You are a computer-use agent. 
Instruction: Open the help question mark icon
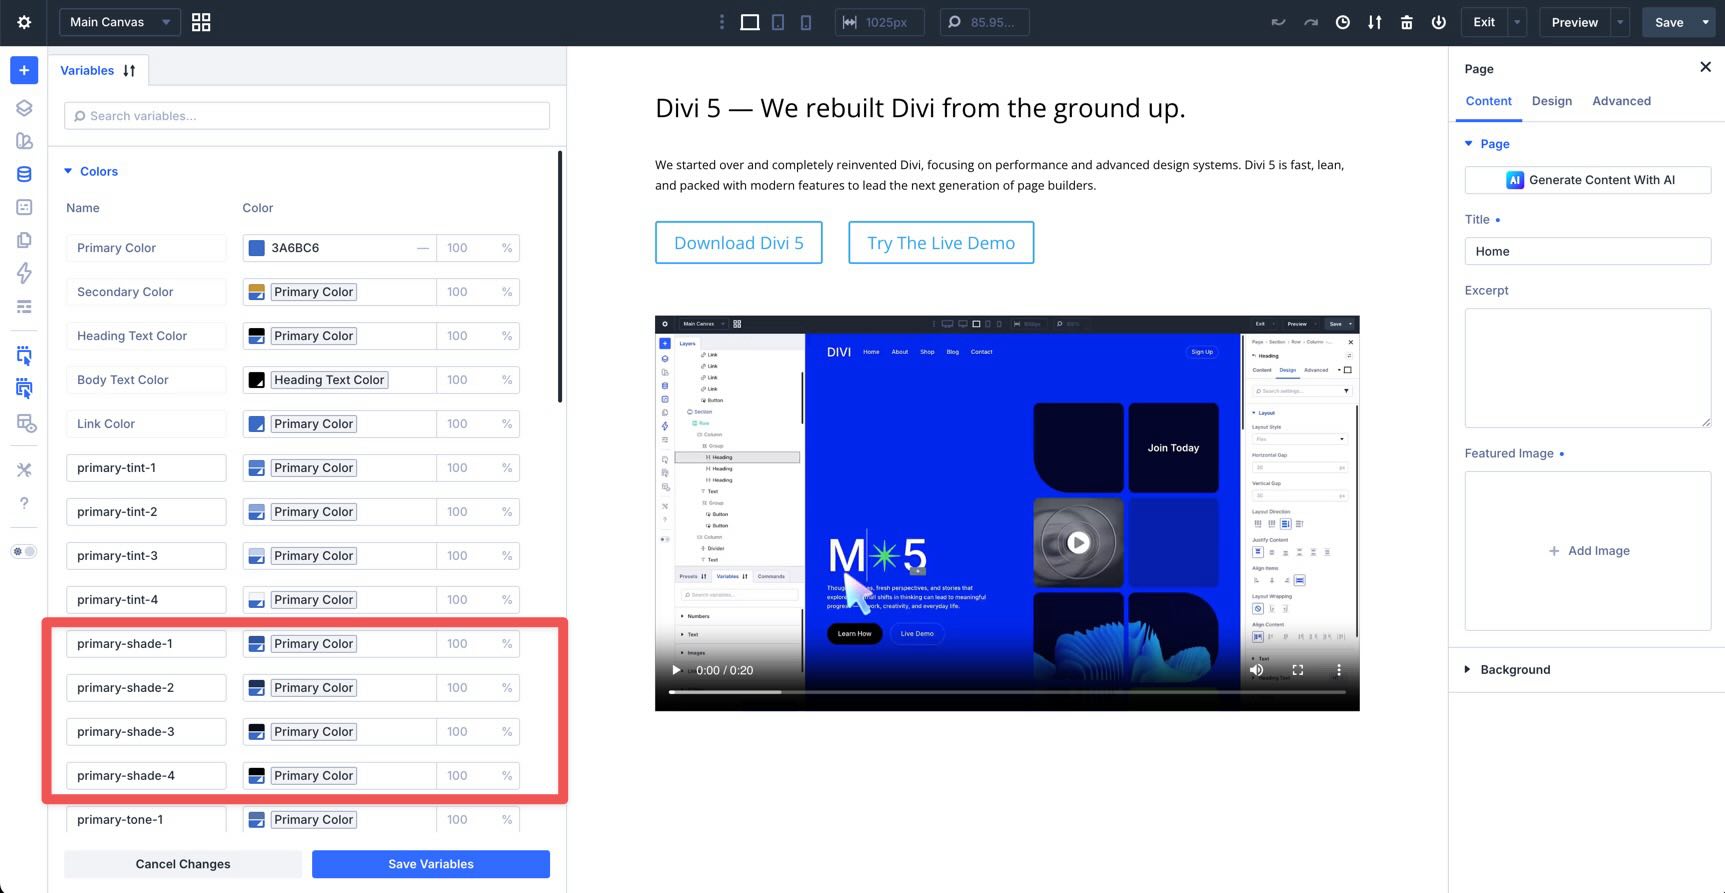point(24,503)
